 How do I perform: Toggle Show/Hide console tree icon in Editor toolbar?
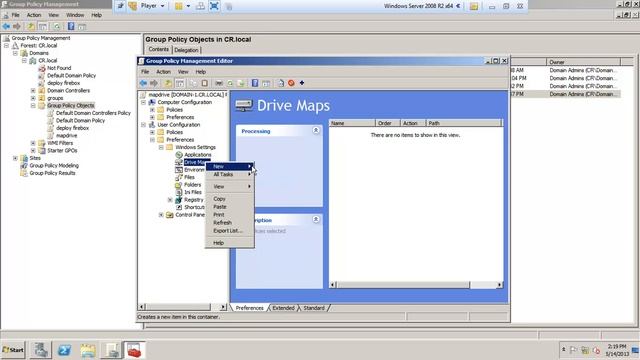pos(180,83)
